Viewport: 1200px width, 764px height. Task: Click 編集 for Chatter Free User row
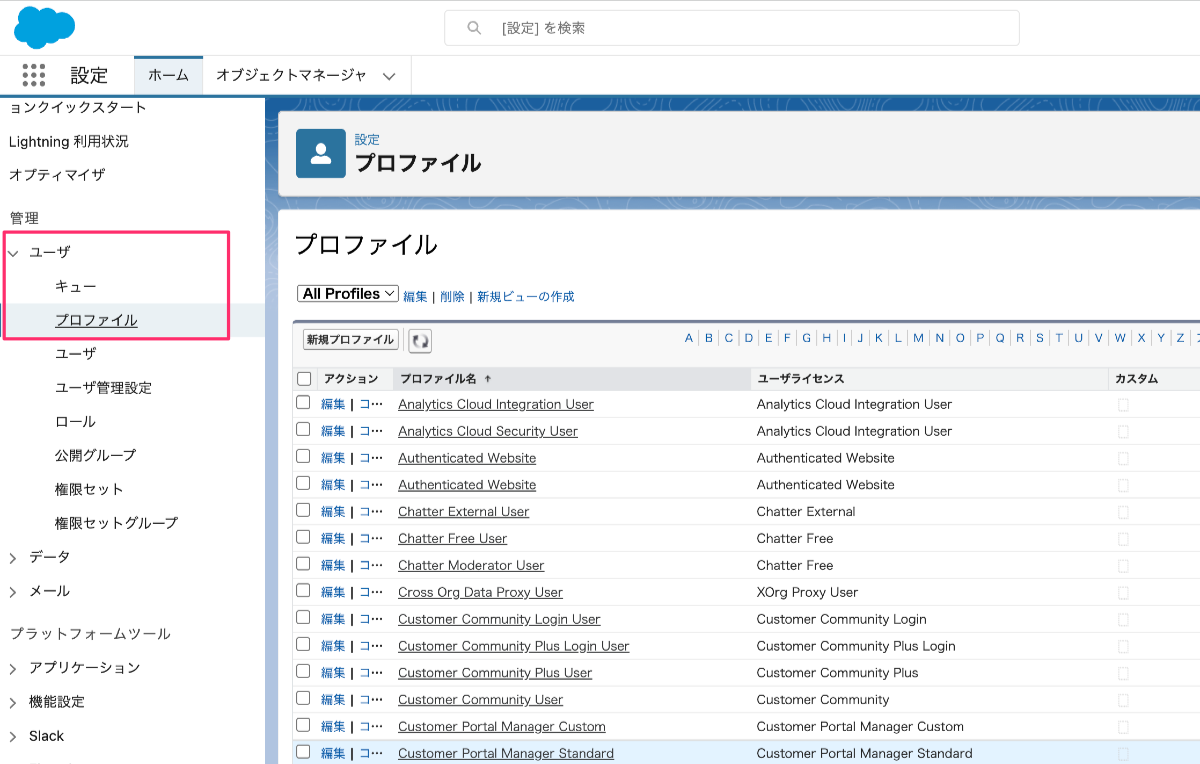coord(333,538)
